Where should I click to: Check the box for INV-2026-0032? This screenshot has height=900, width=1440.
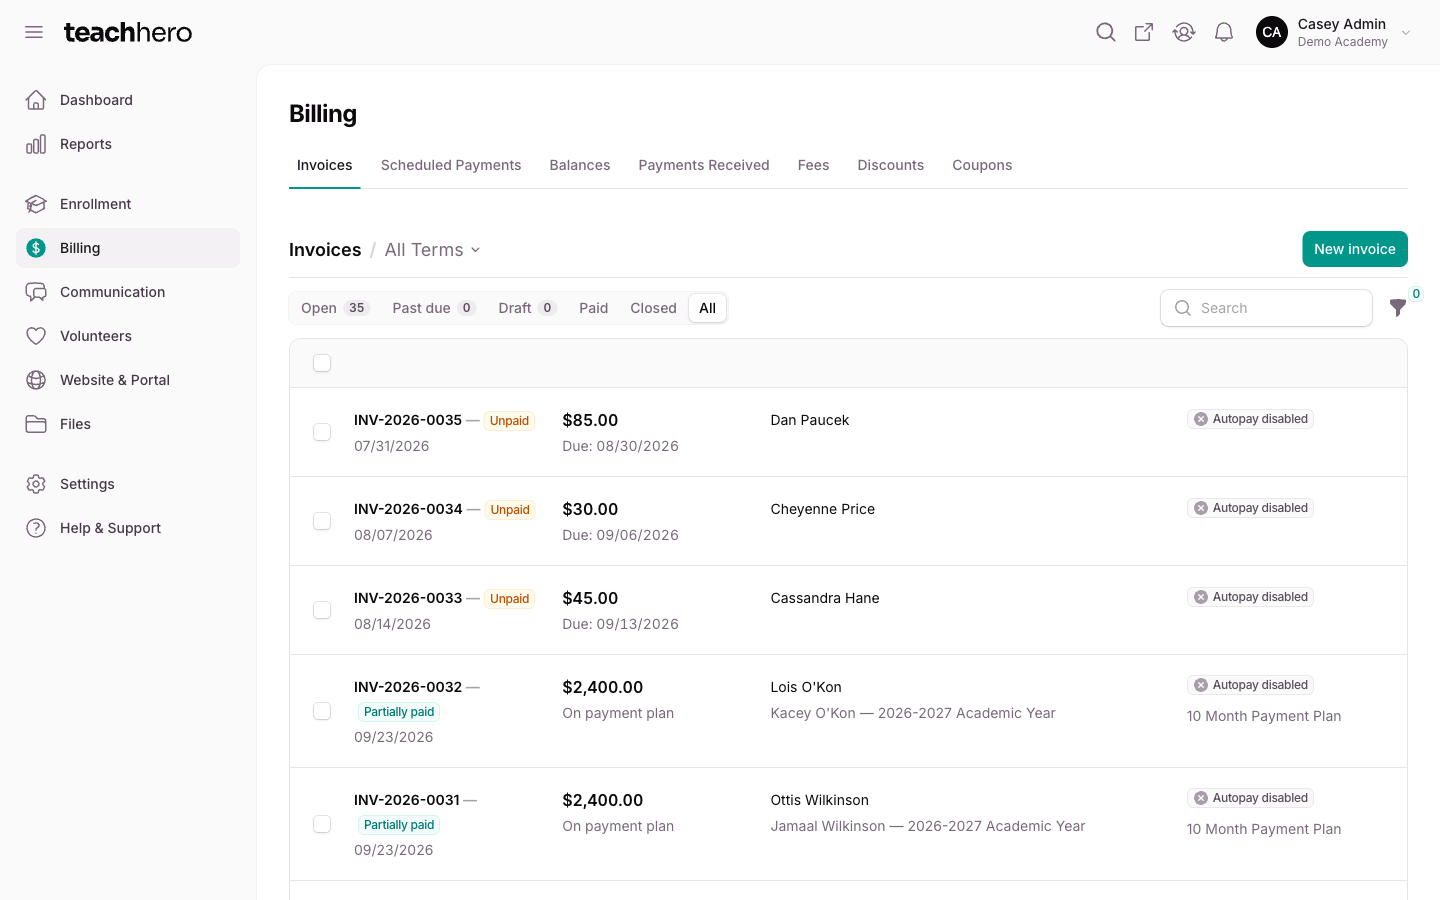click(322, 711)
